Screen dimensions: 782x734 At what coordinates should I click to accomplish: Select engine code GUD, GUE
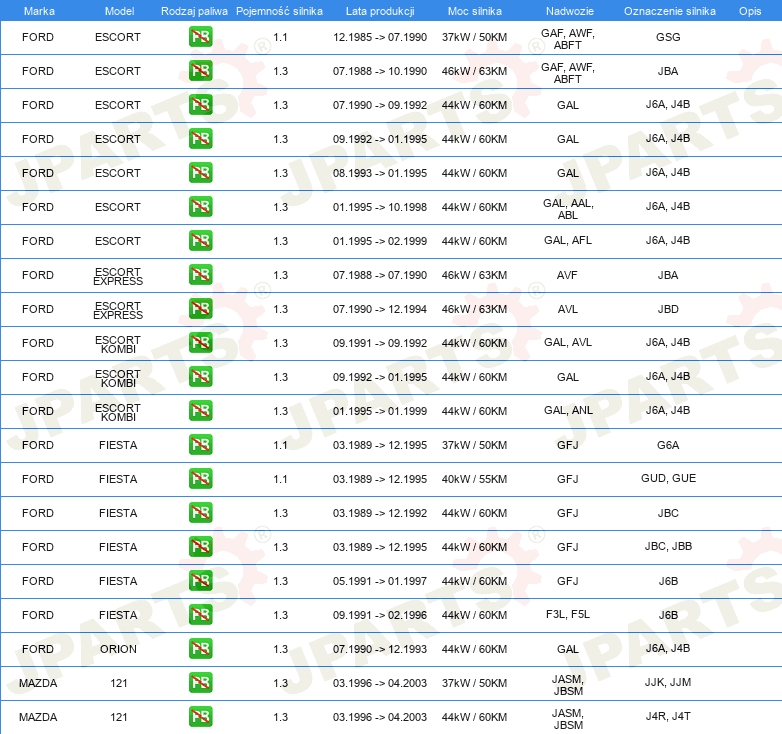668,478
